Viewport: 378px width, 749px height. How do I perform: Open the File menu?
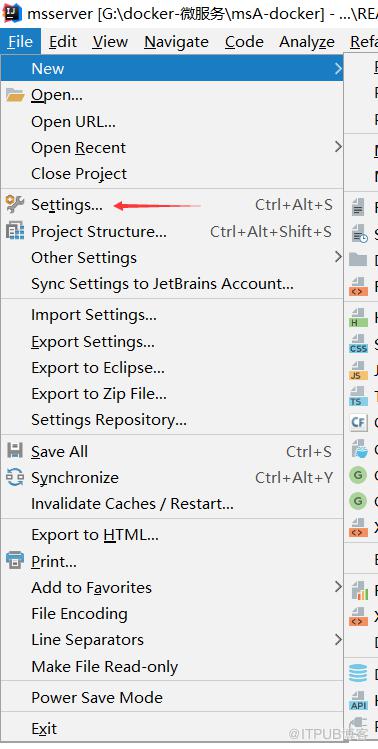pyautogui.click(x=21, y=42)
